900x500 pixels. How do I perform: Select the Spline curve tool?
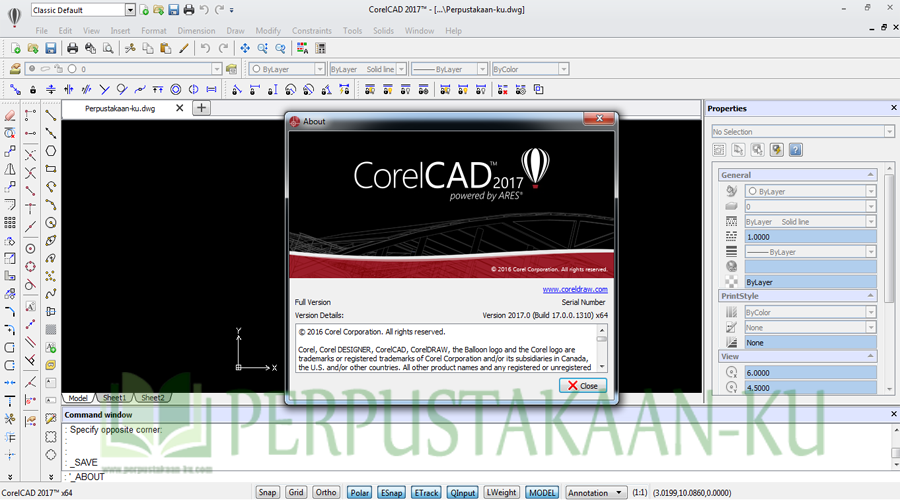pos(51,294)
